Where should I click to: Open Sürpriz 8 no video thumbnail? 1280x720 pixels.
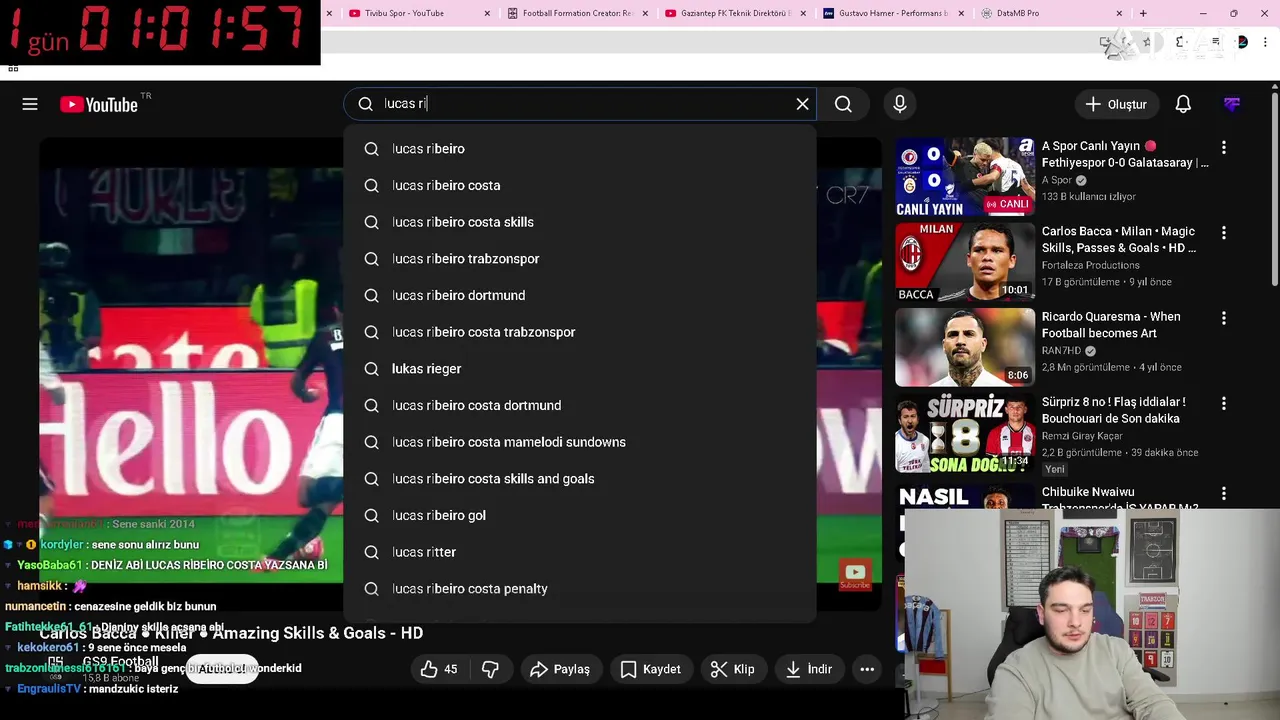point(965,433)
